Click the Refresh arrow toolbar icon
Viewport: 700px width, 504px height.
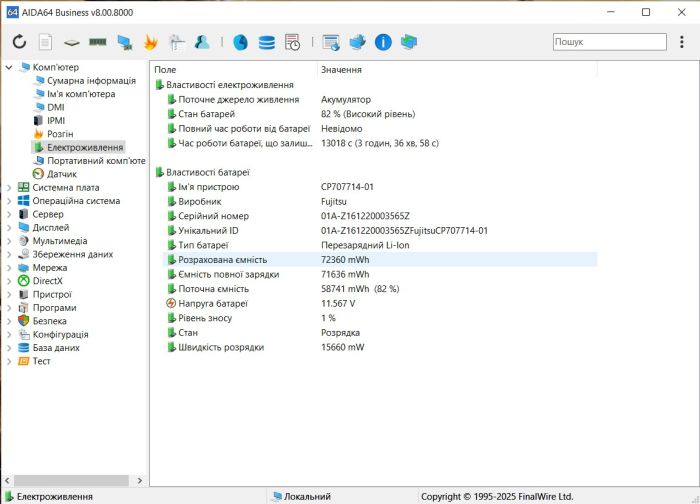[19, 42]
